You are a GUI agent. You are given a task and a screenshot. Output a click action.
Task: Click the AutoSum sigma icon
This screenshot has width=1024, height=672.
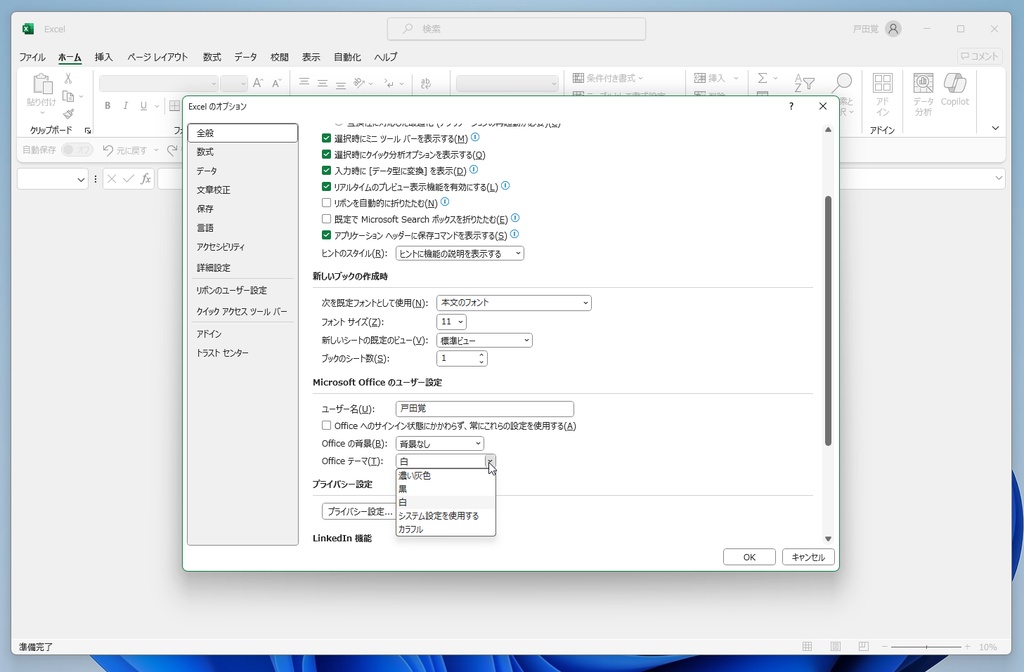(762, 78)
